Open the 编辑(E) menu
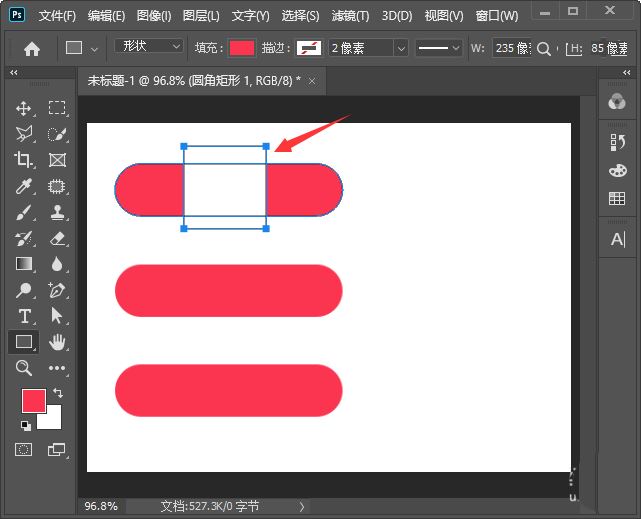Viewport: 641px width, 519px height. (106, 16)
